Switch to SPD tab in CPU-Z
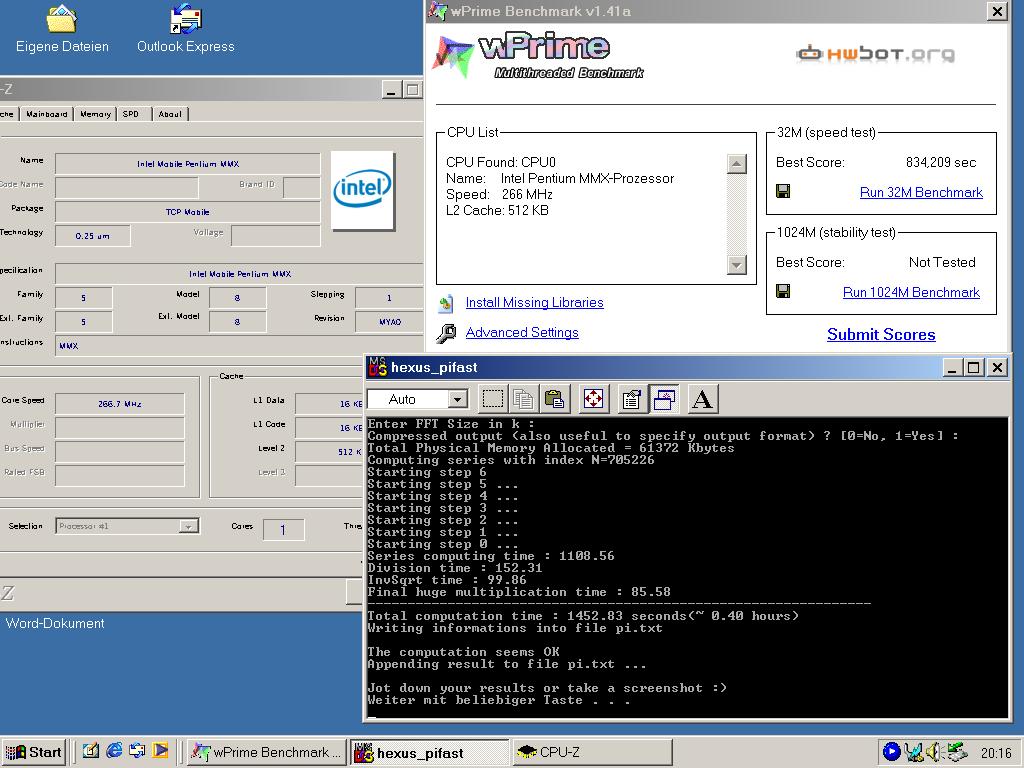This screenshot has width=1024, height=768. [133, 114]
